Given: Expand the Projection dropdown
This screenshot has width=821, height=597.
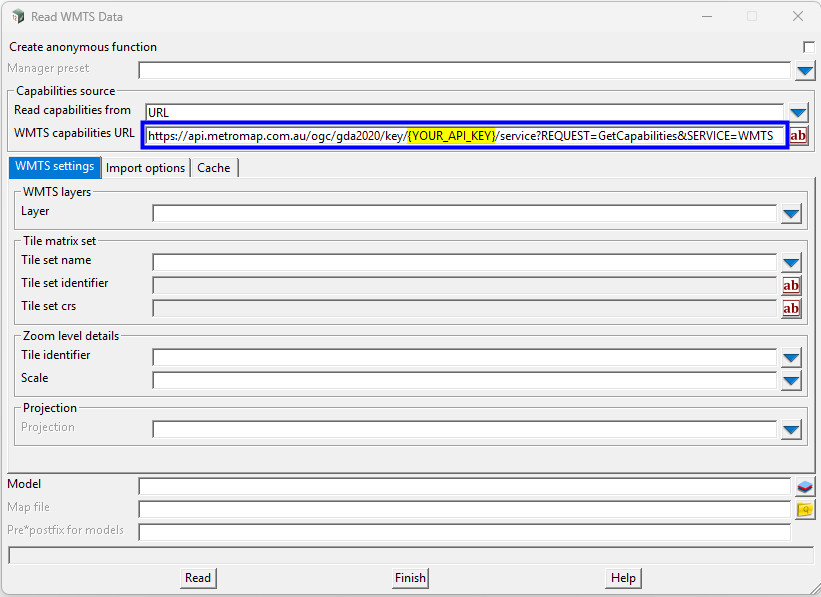Looking at the screenshot, I should point(791,428).
